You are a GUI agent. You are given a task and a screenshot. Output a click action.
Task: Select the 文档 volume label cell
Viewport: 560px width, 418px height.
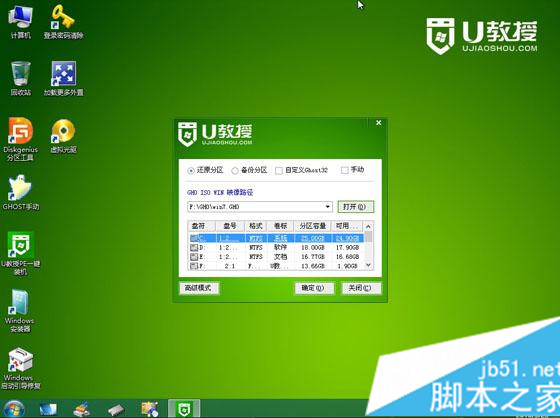click(x=280, y=257)
